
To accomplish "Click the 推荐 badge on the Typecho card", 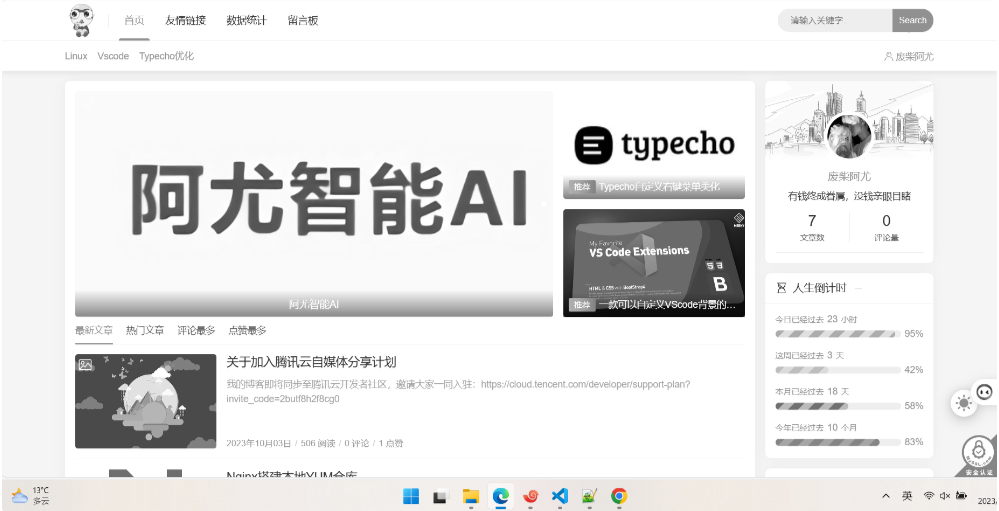I will [582, 187].
